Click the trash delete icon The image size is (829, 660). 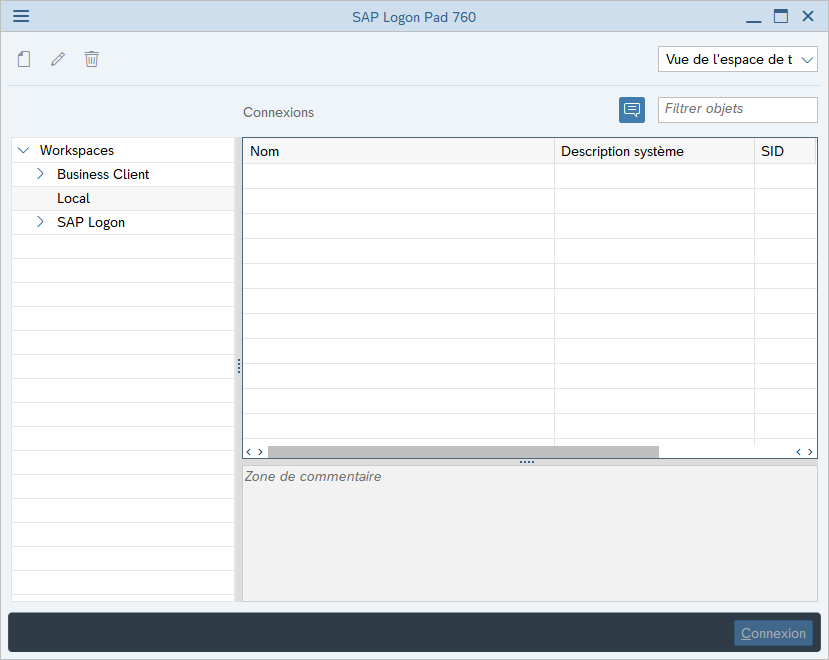[x=91, y=59]
